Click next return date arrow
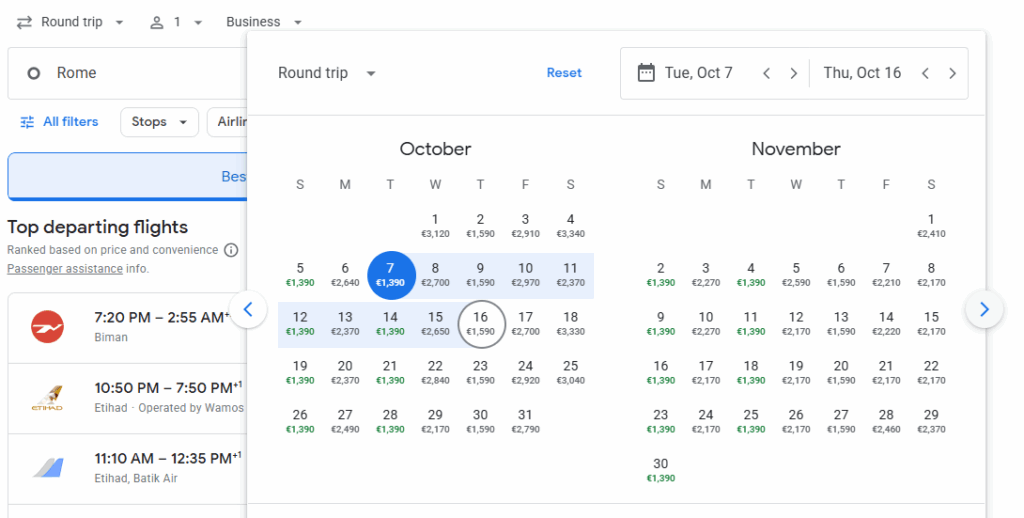 [952, 73]
